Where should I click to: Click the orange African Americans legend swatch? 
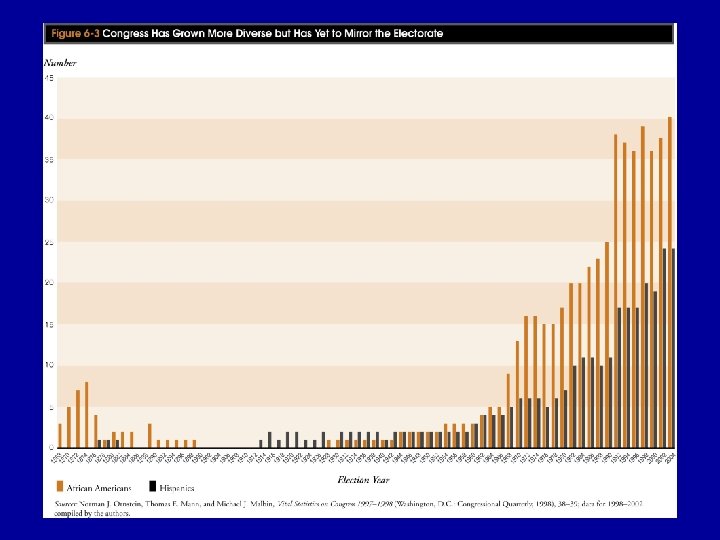[x=60, y=487]
